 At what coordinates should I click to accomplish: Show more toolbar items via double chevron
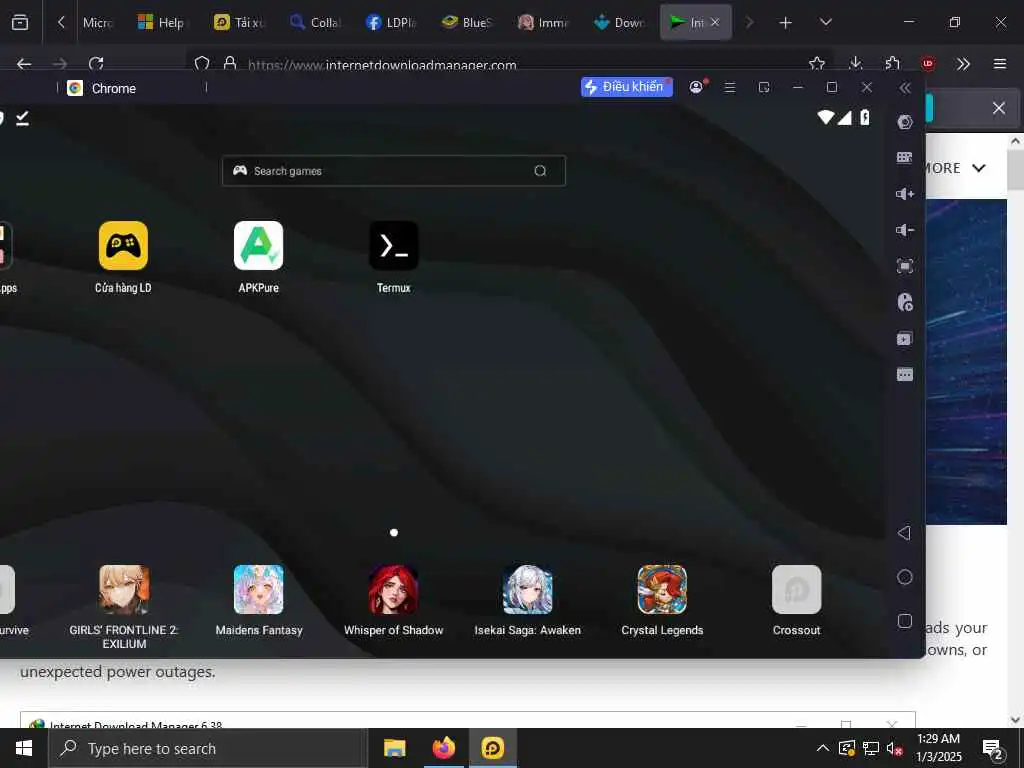tap(963, 63)
